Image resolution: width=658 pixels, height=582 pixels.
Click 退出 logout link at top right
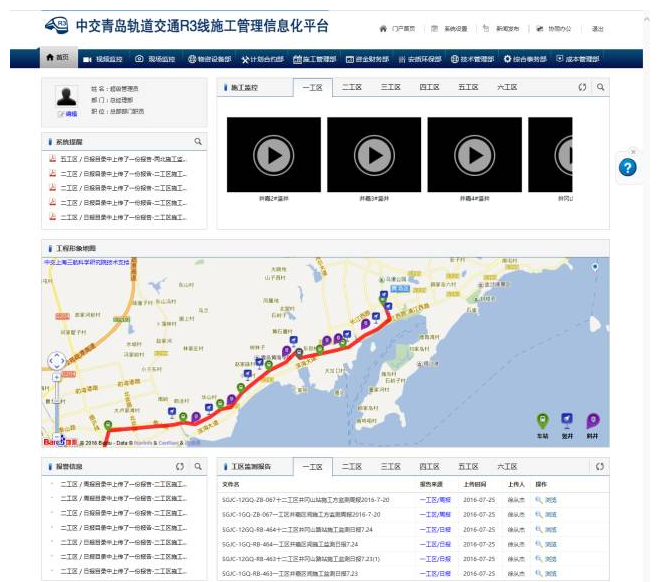pos(598,29)
